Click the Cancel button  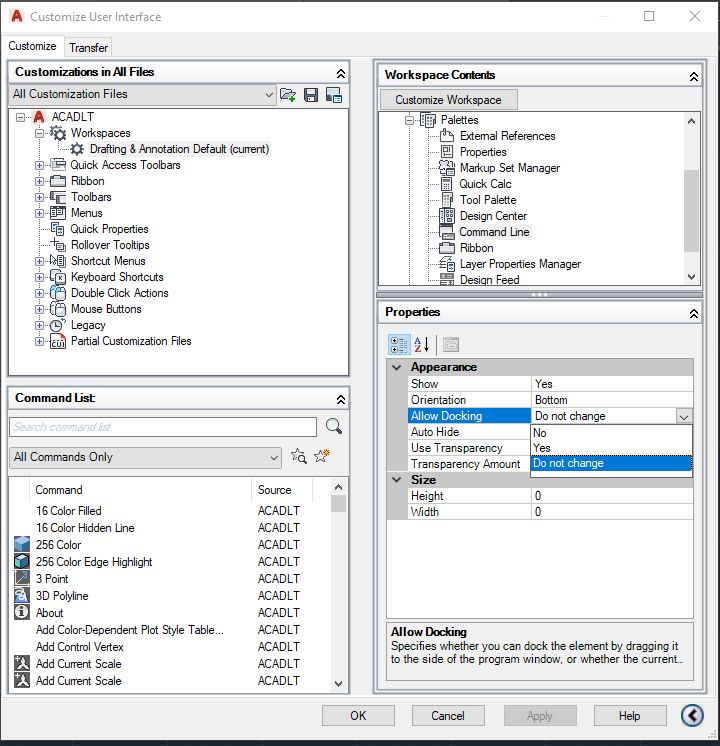click(448, 716)
